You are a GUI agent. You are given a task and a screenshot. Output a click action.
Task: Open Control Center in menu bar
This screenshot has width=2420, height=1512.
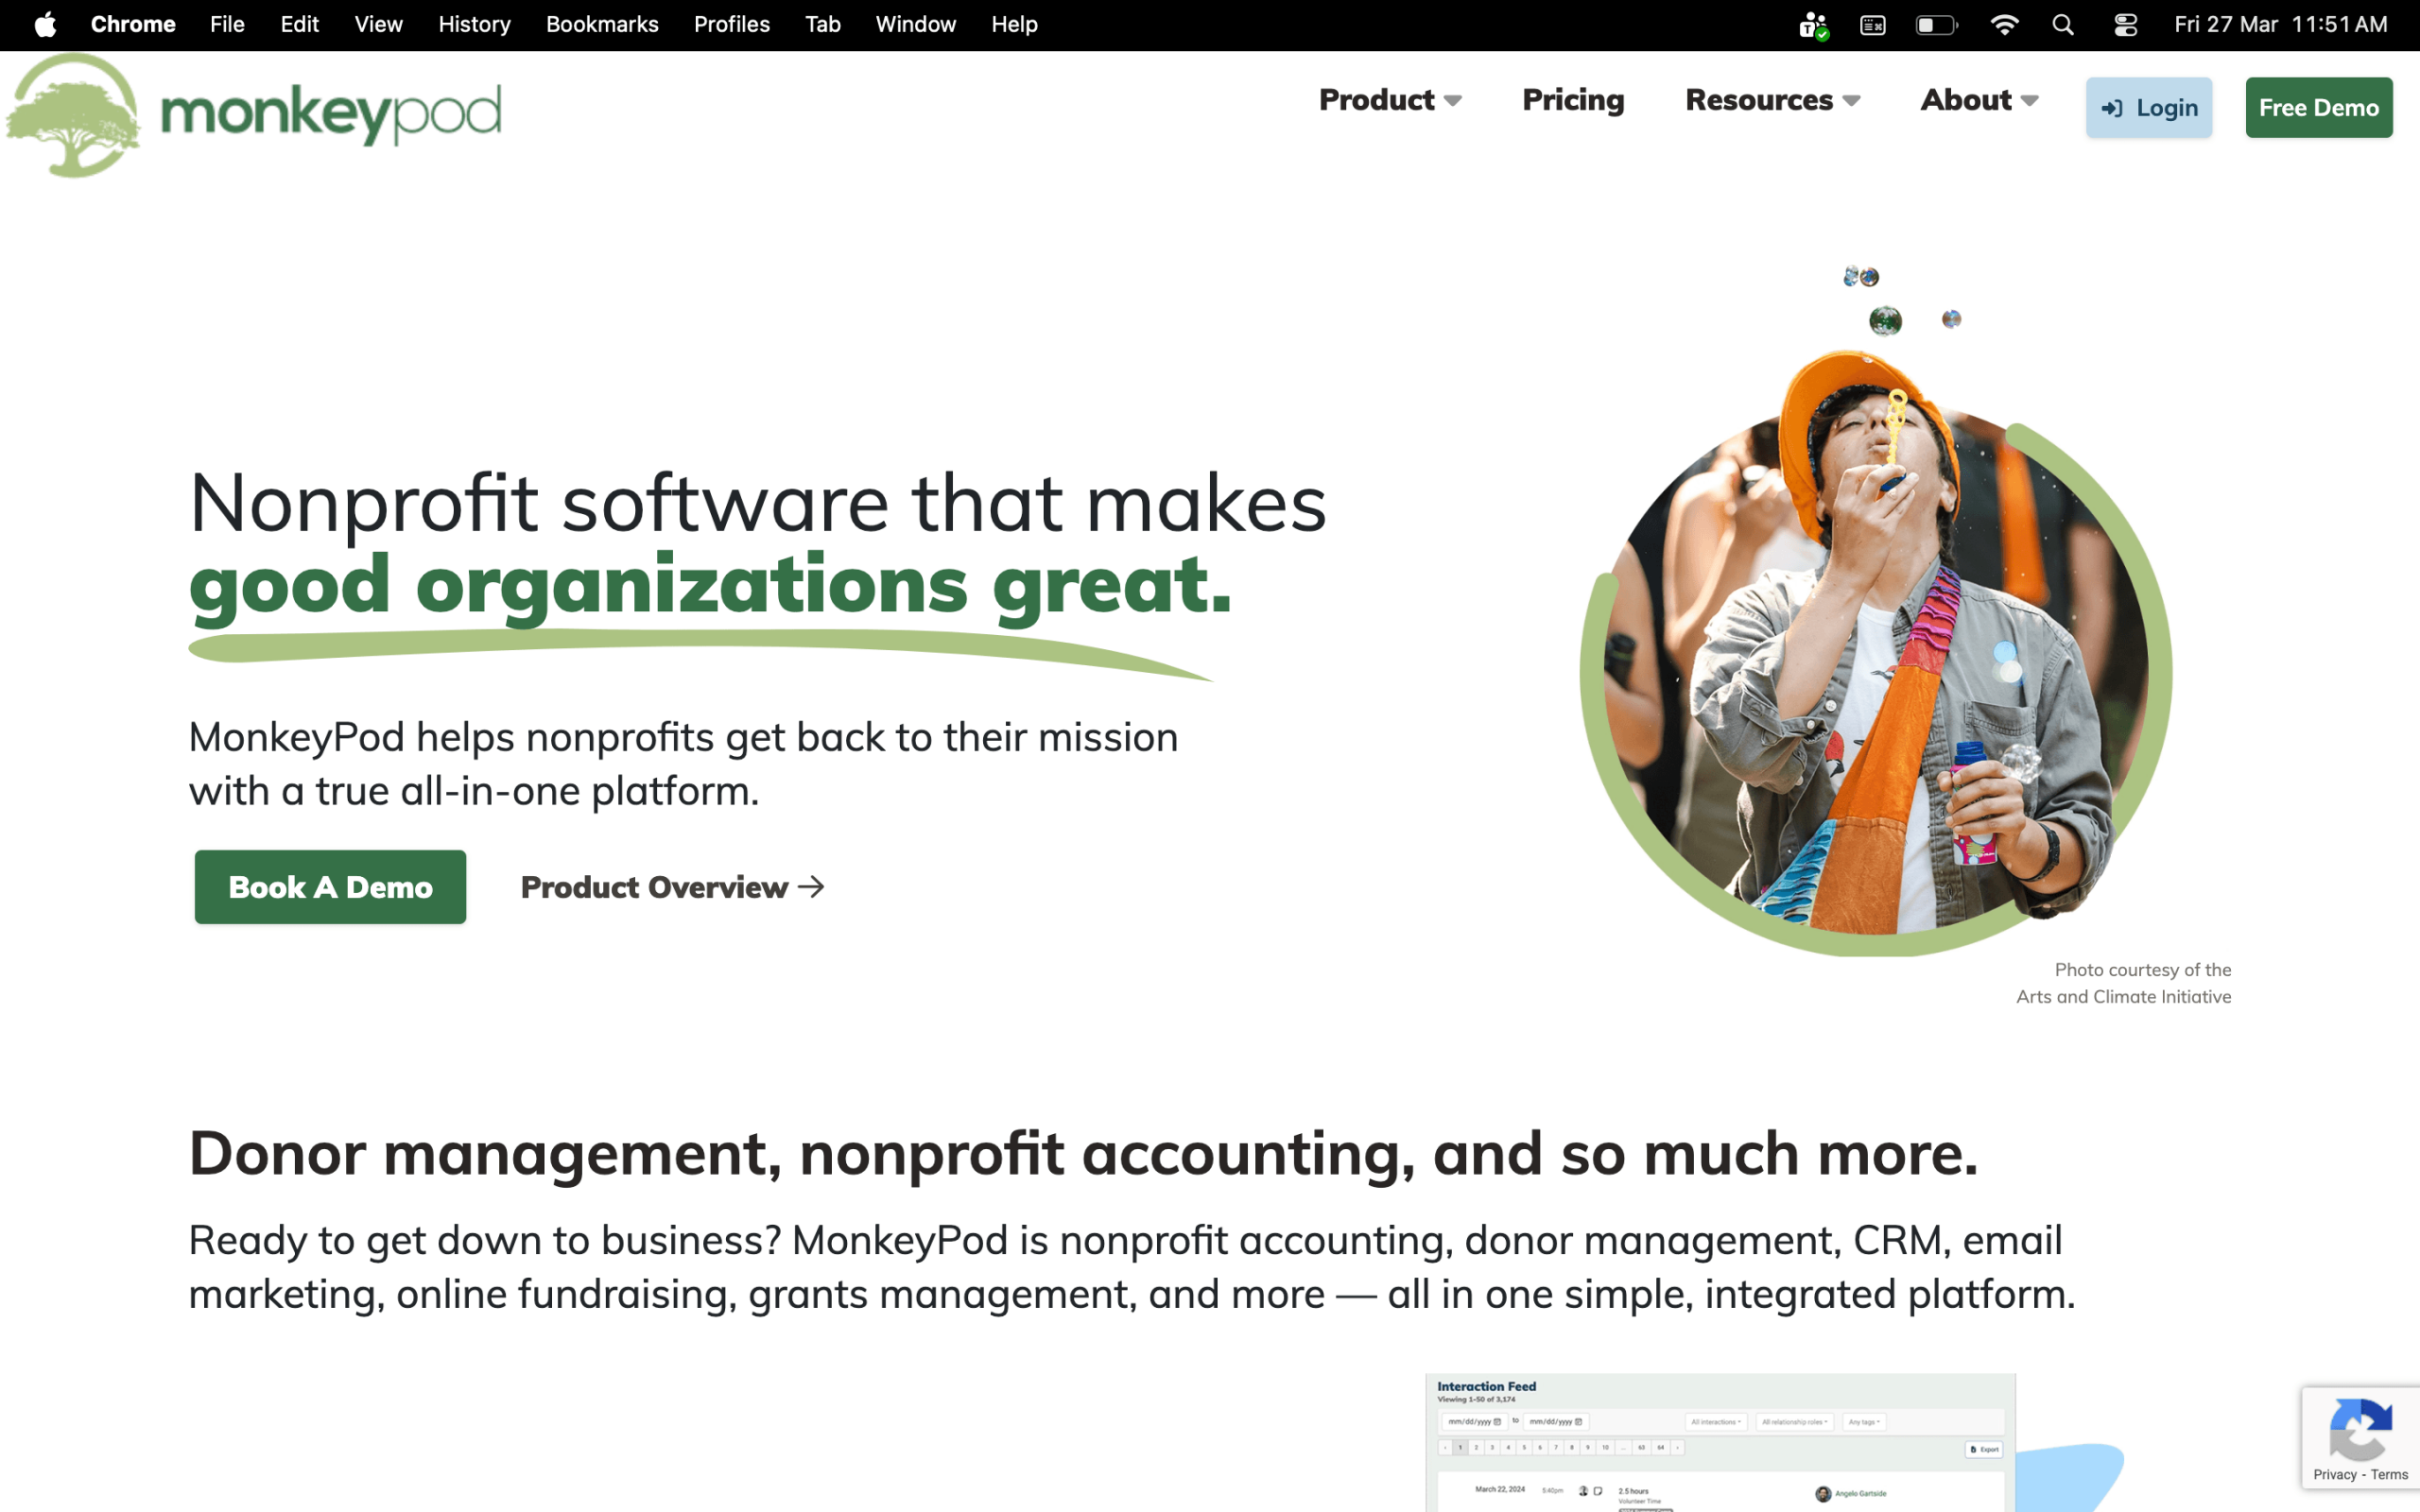pos(2126,24)
